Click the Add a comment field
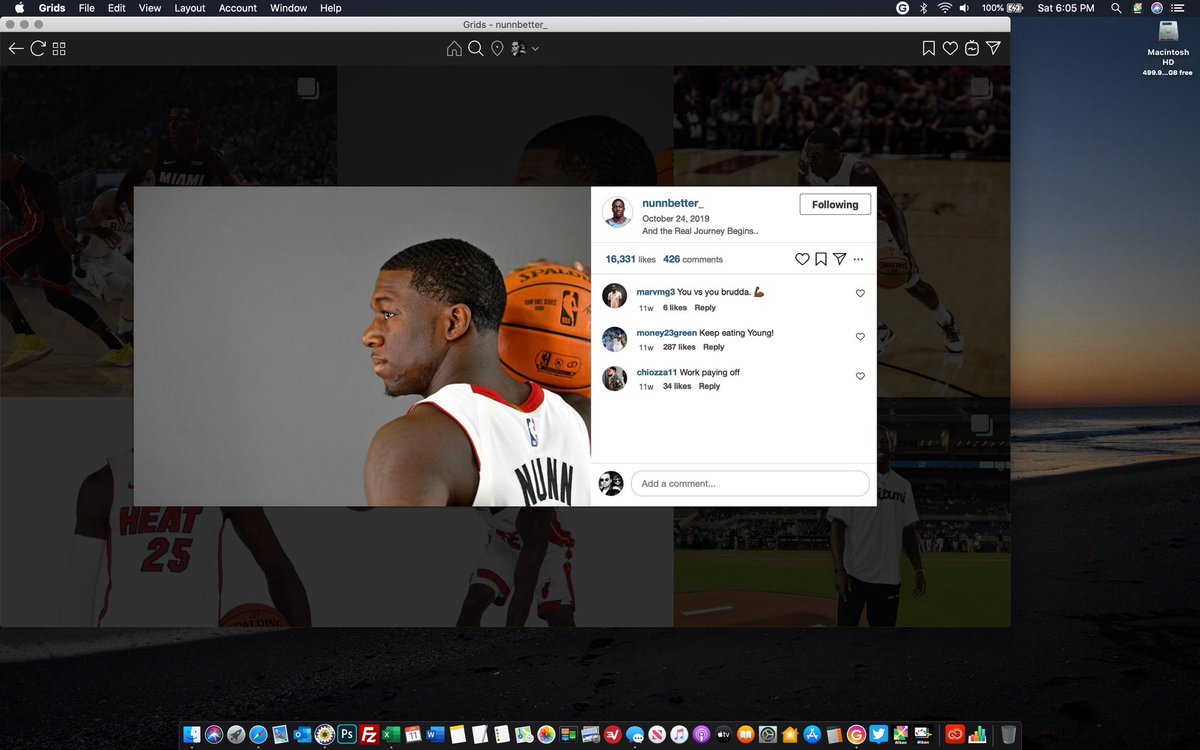The image size is (1200, 750). click(x=750, y=483)
